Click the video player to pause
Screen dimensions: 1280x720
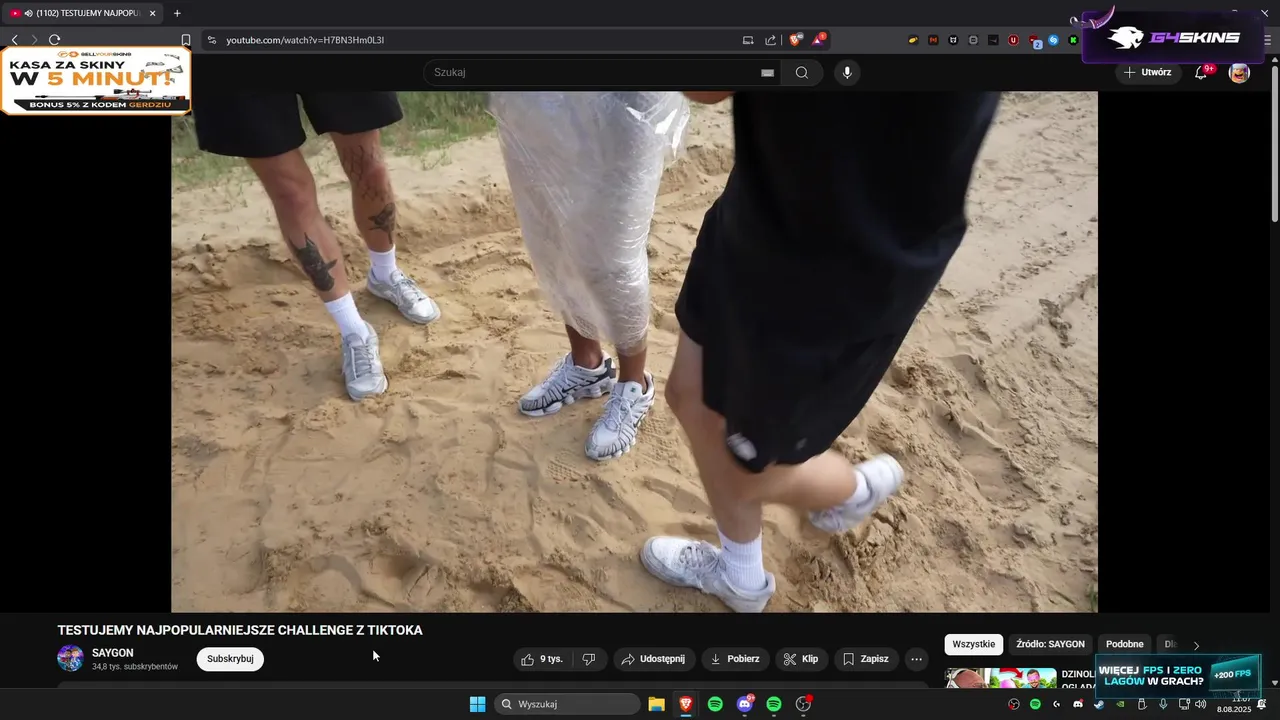634,351
